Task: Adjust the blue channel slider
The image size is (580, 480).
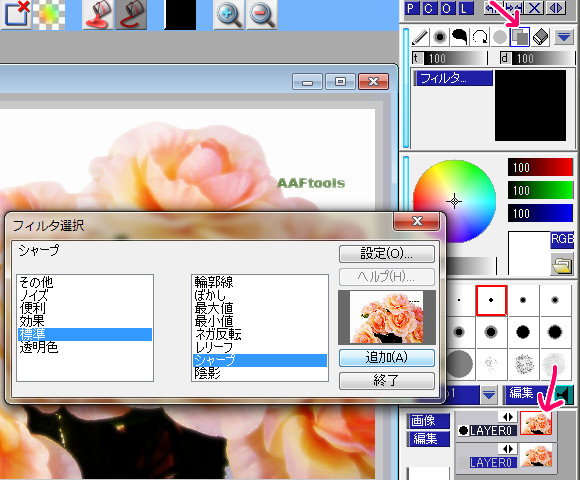Action: click(540, 213)
